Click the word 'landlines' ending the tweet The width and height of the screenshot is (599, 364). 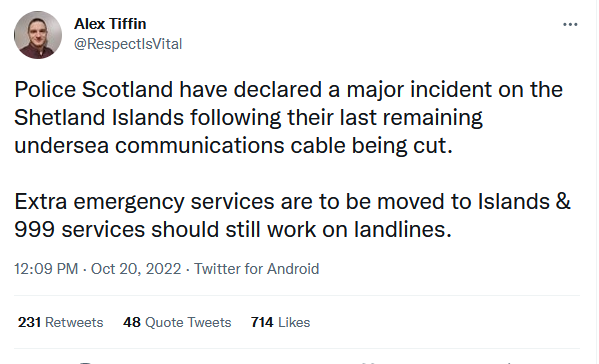click(399, 230)
